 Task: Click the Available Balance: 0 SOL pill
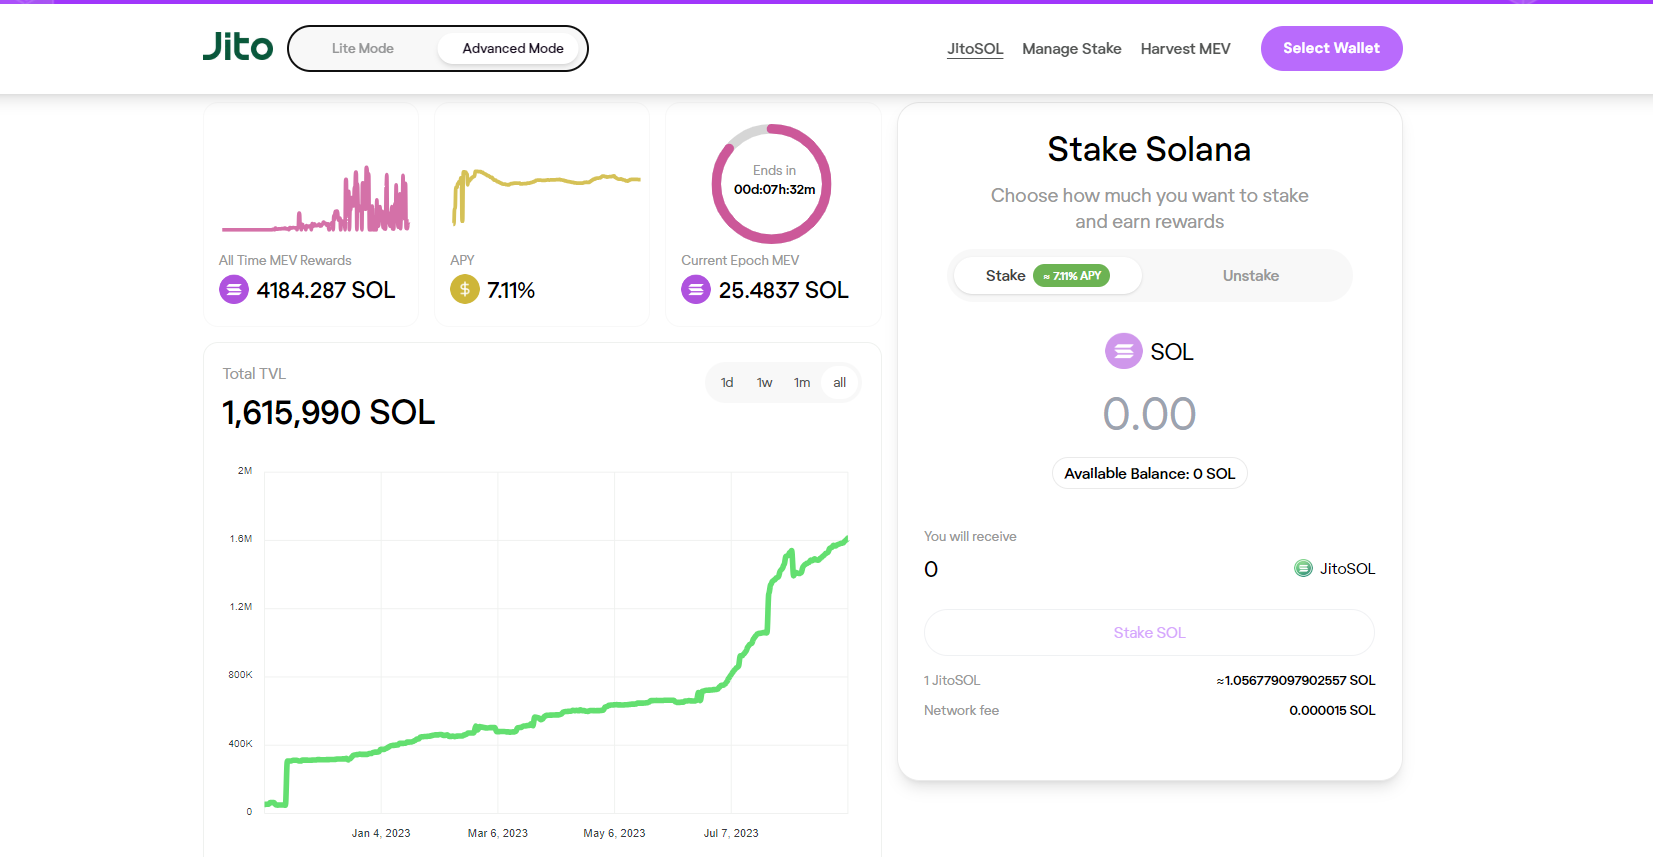coord(1150,474)
